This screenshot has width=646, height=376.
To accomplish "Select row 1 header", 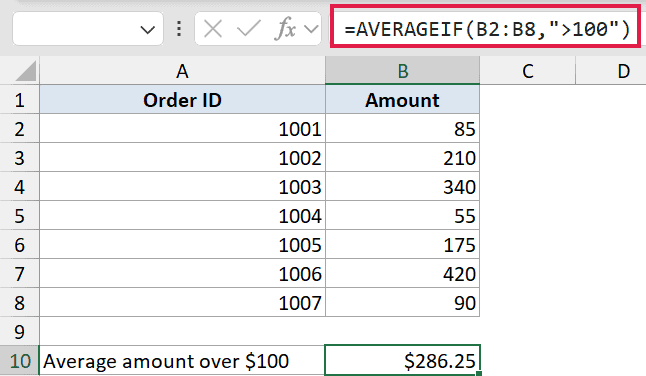I will click(19, 100).
